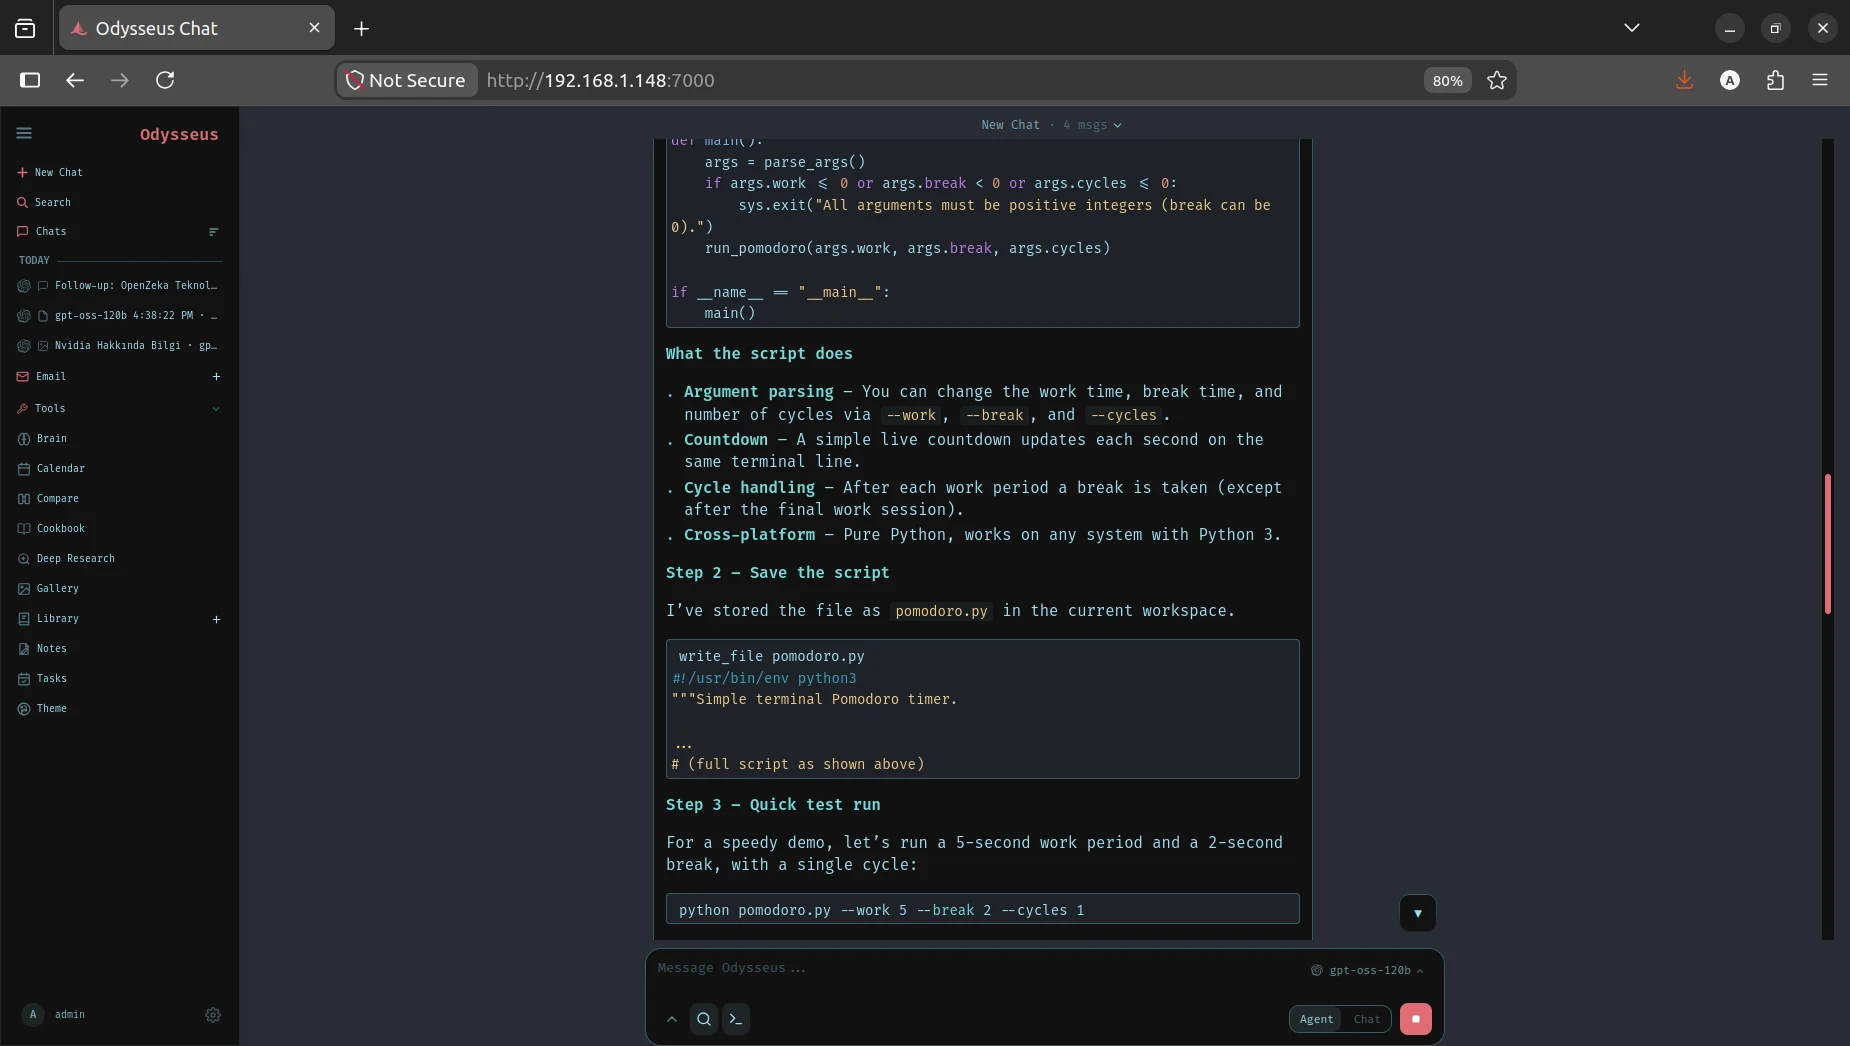Click the 'python pomodoro.py --work 5' command block
Viewport: 1850px width, 1046px height.
coord(982,910)
